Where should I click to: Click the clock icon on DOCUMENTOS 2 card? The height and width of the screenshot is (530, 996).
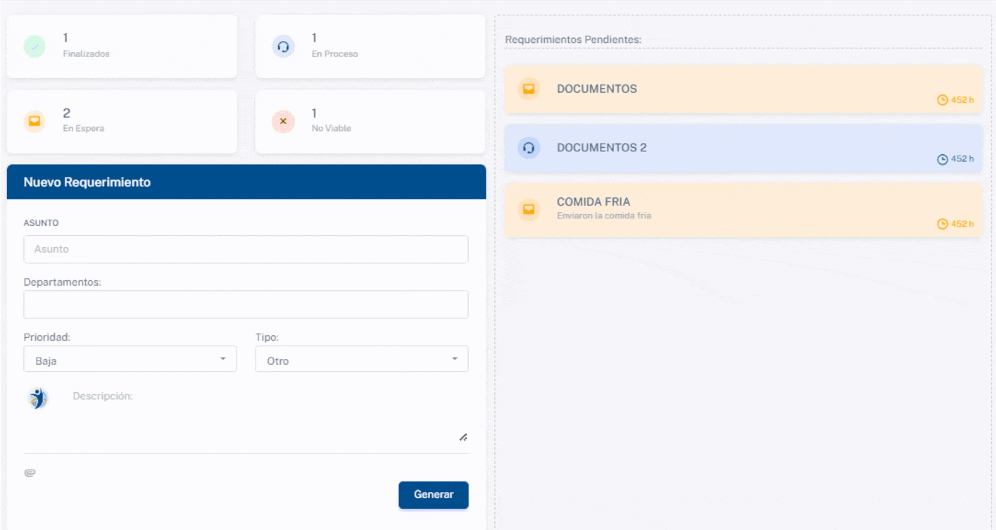942,159
